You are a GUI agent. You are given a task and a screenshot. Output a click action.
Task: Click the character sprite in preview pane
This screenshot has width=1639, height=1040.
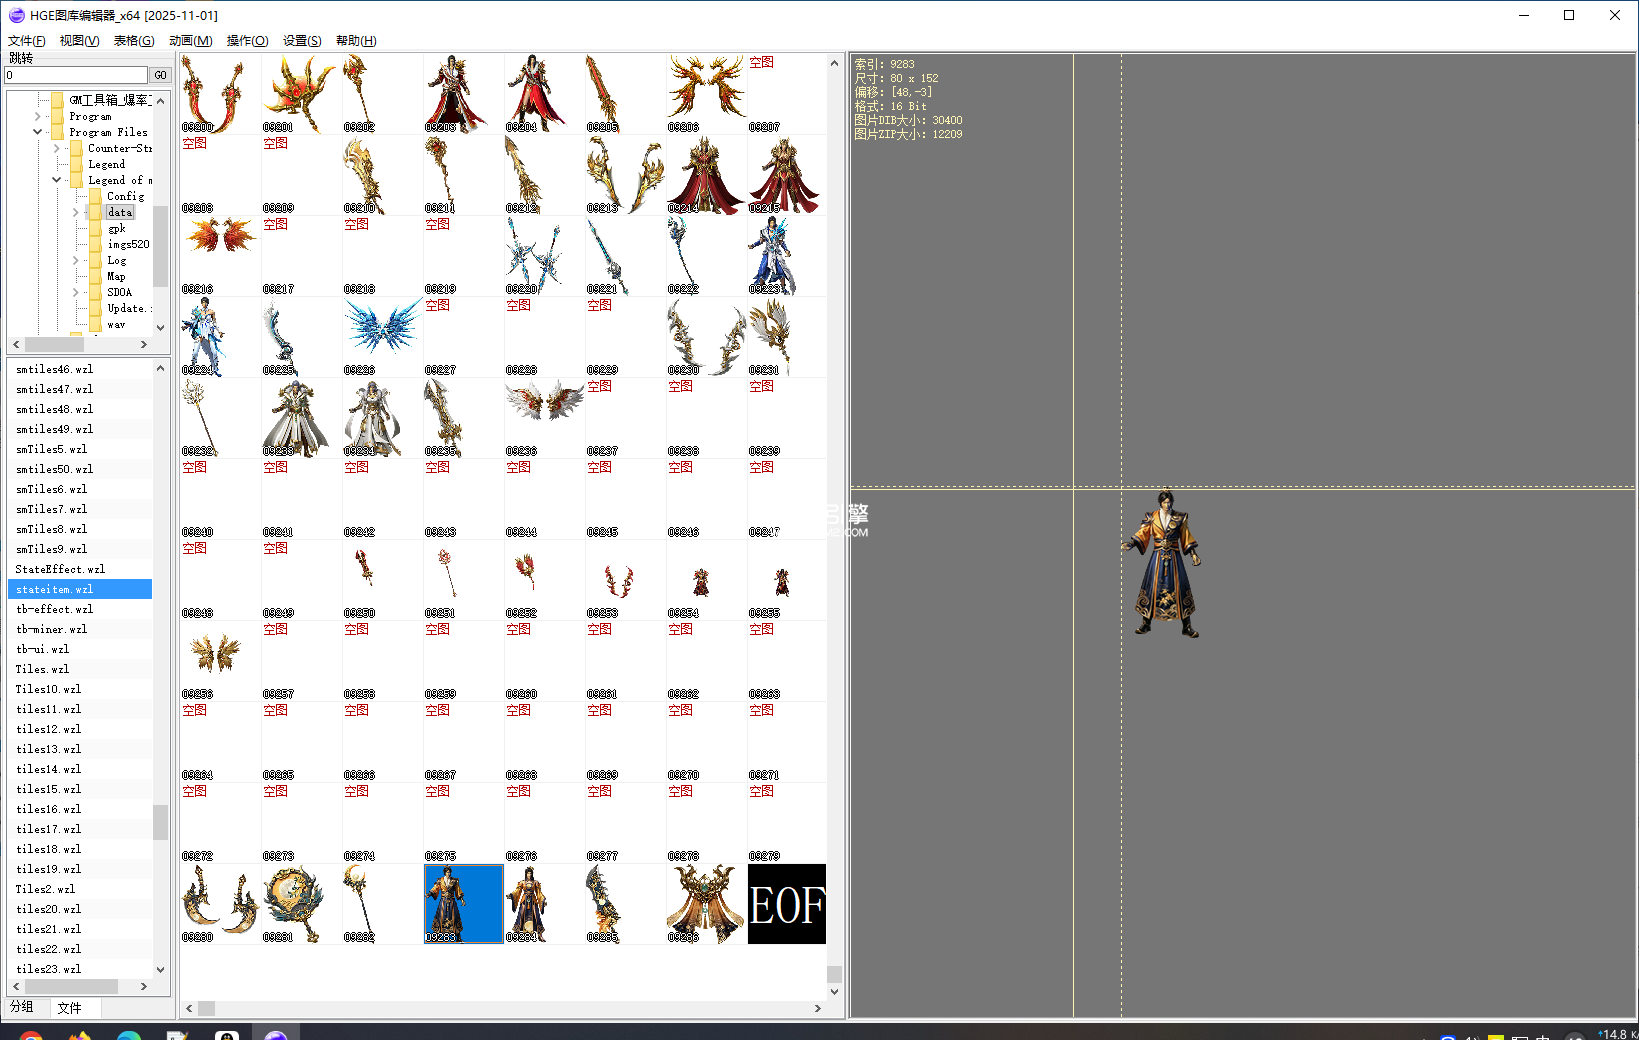click(1163, 563)
